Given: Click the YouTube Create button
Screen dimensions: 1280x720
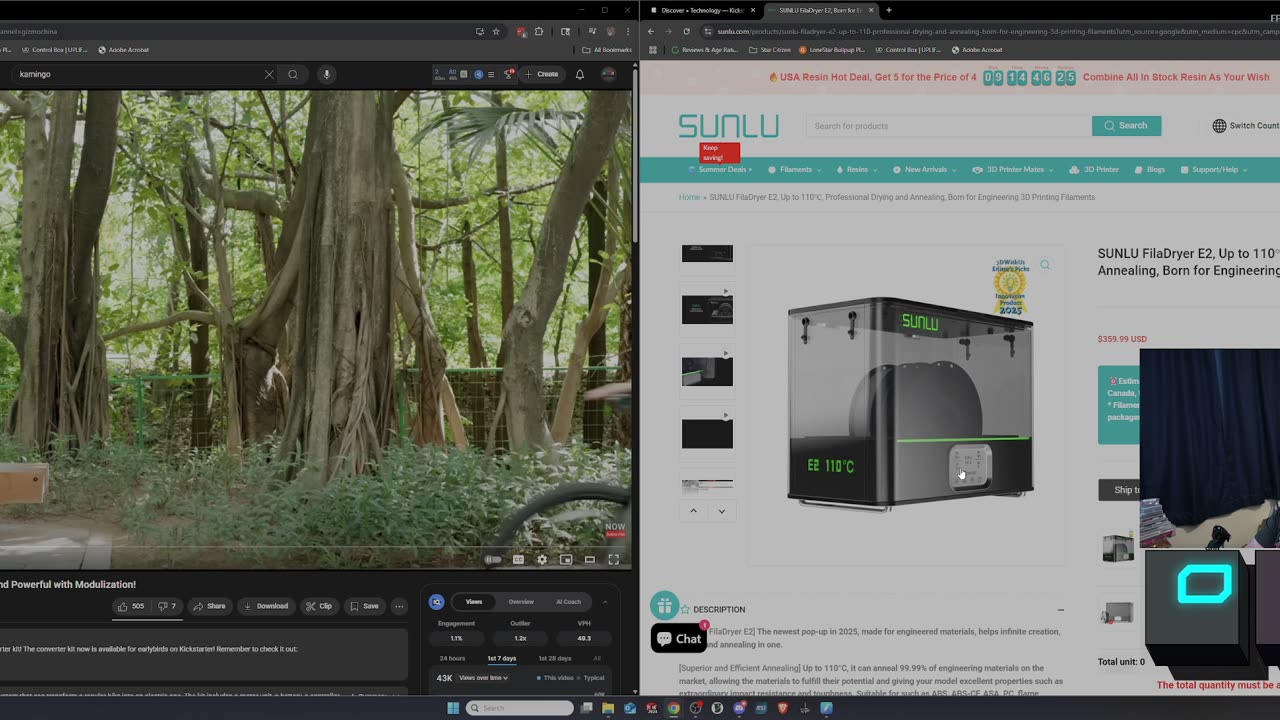Looking at the screenshot, I should tap(542, 74).
